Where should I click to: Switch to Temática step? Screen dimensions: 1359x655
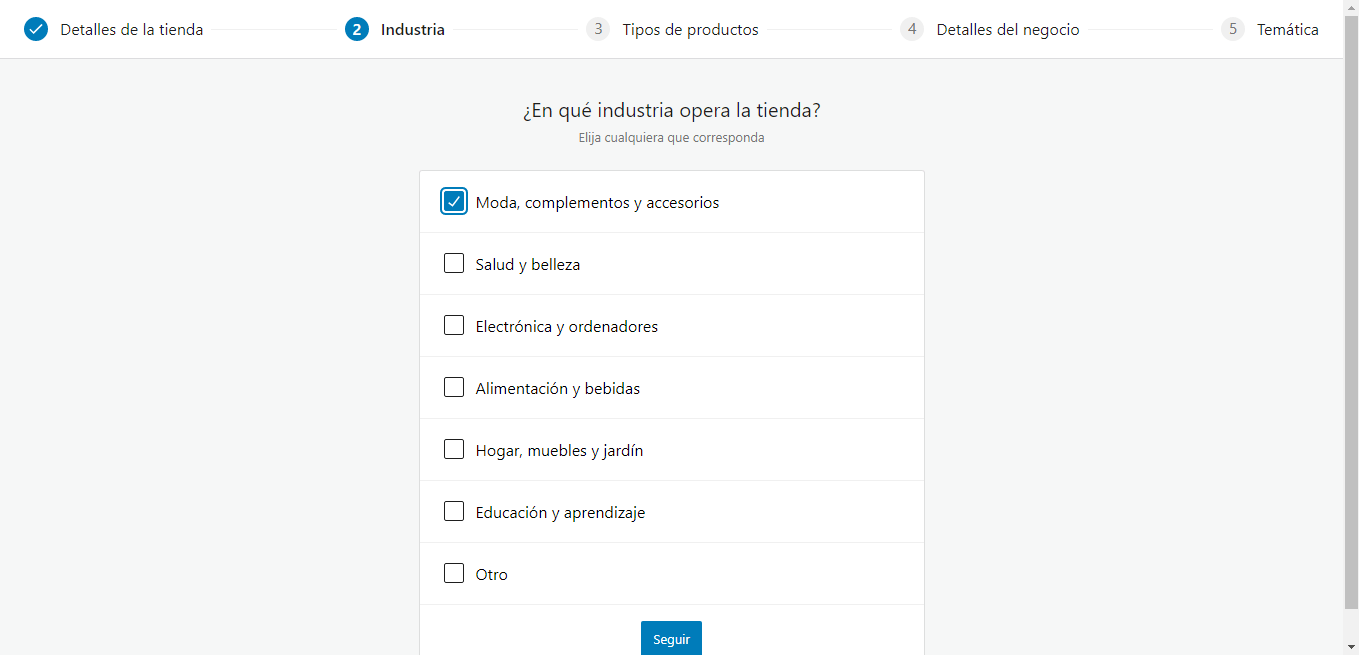(x=1287, y=30)
